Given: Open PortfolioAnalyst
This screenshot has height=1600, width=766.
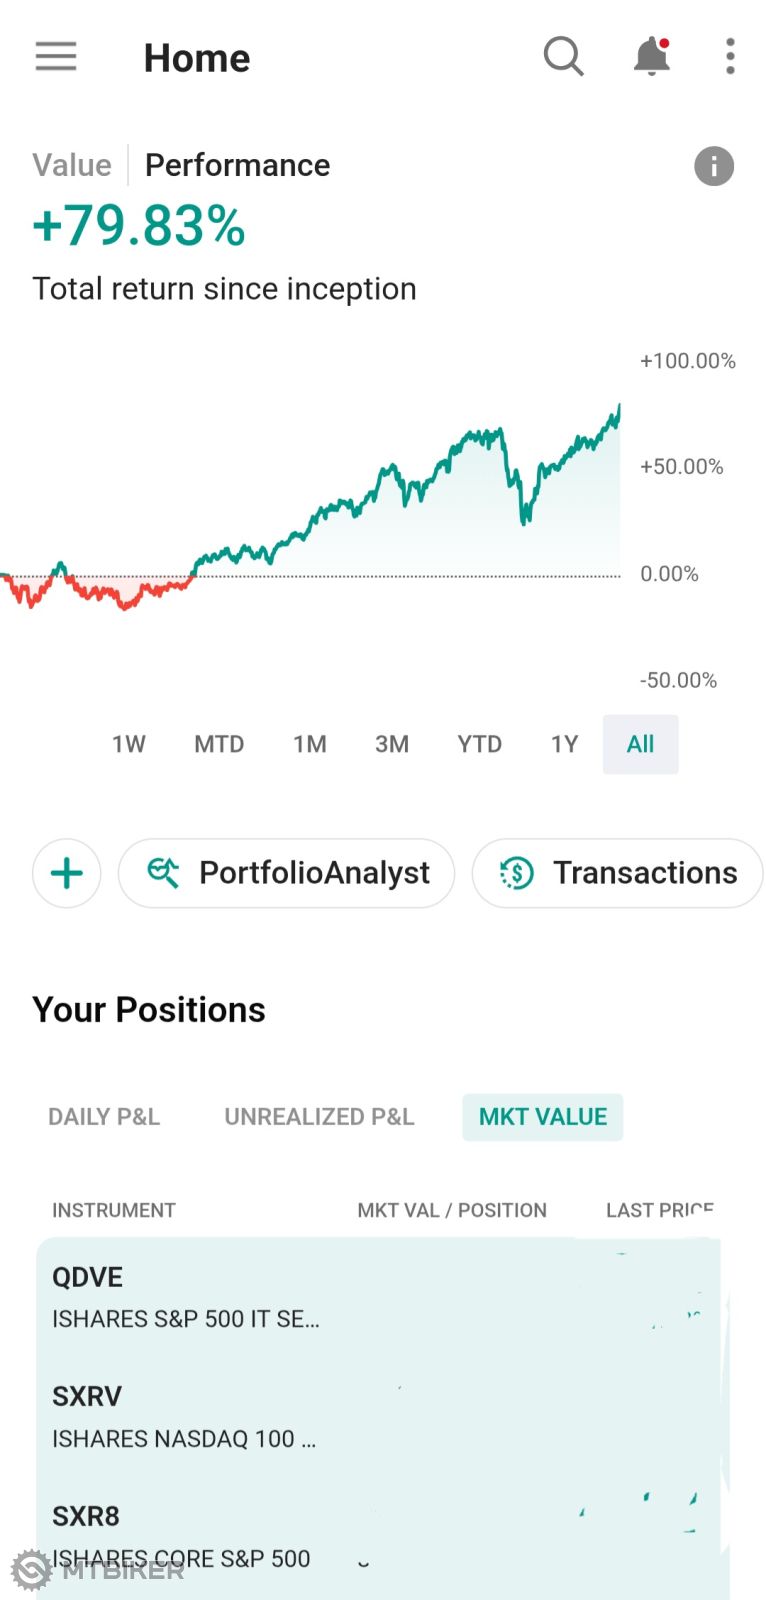Looking at the screenshot, I should click(x=287, y=873).
